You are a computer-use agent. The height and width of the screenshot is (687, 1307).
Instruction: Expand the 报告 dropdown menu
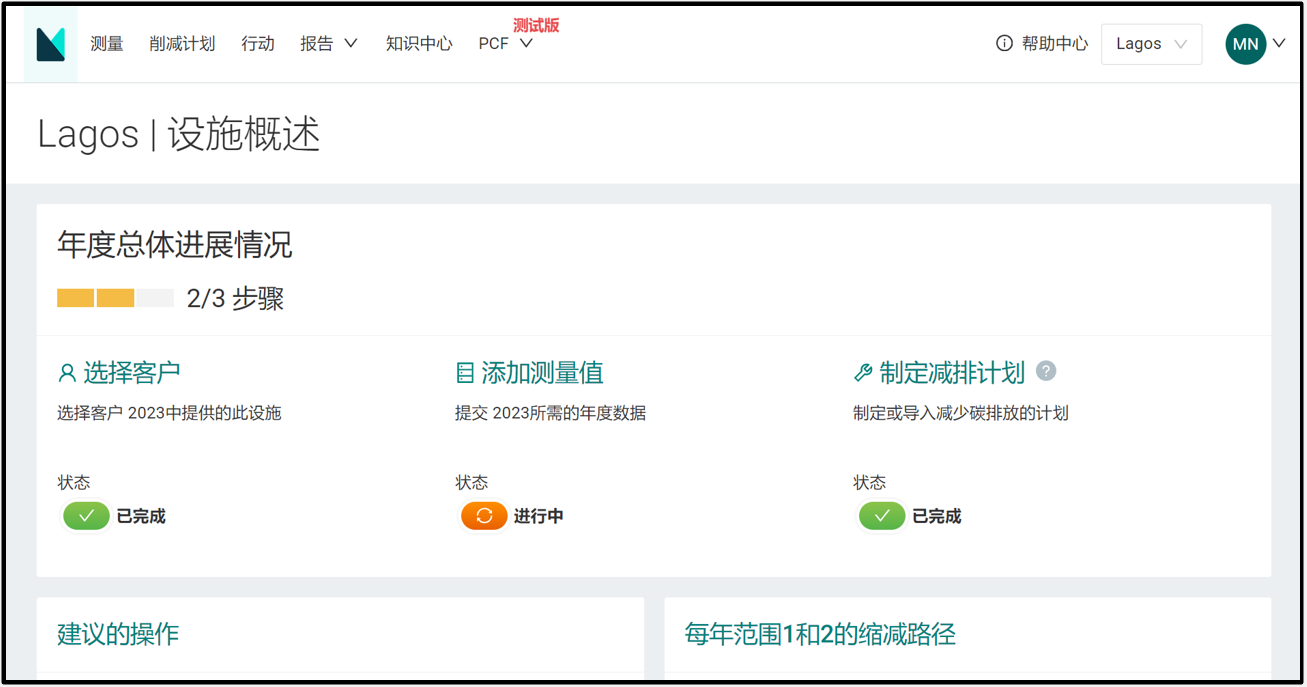point(329,44)
